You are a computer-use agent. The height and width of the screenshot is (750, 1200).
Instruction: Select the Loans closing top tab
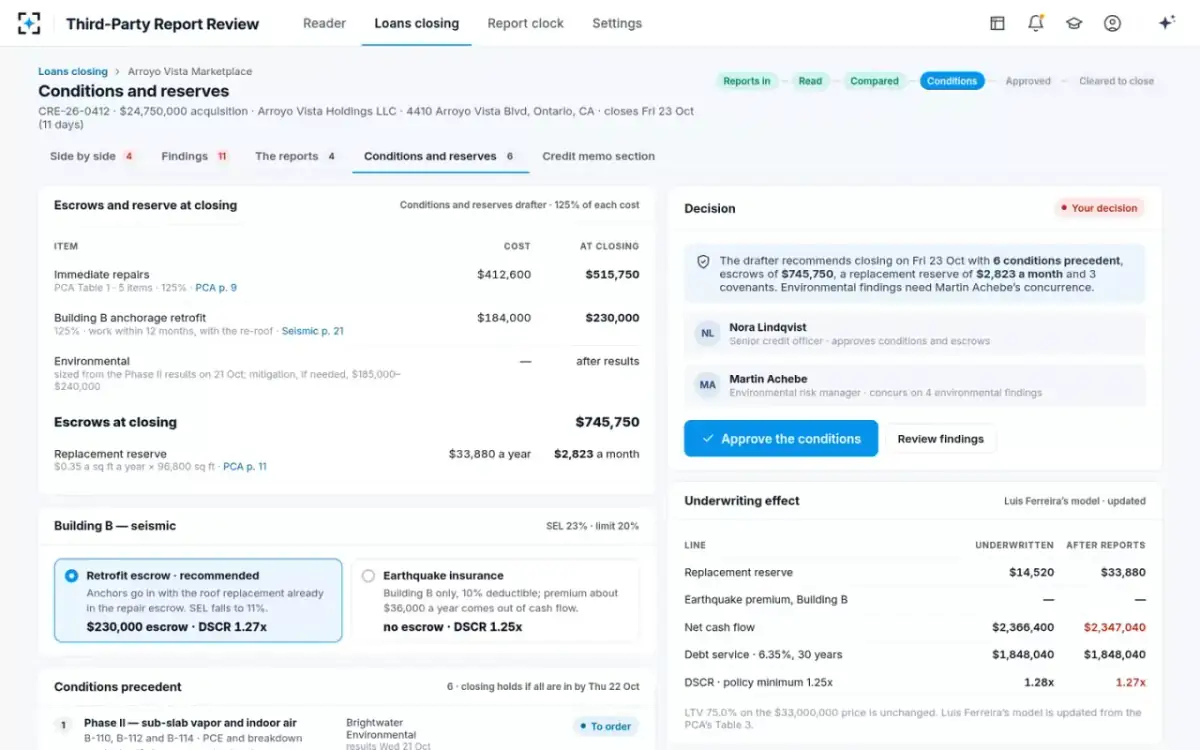[x=416, y=23]
